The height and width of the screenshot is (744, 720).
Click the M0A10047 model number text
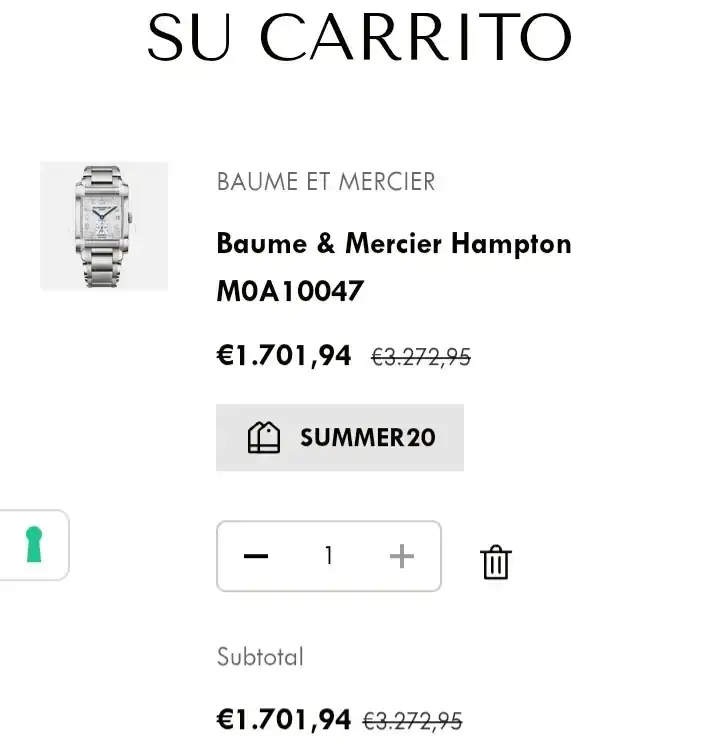point(290,291)
